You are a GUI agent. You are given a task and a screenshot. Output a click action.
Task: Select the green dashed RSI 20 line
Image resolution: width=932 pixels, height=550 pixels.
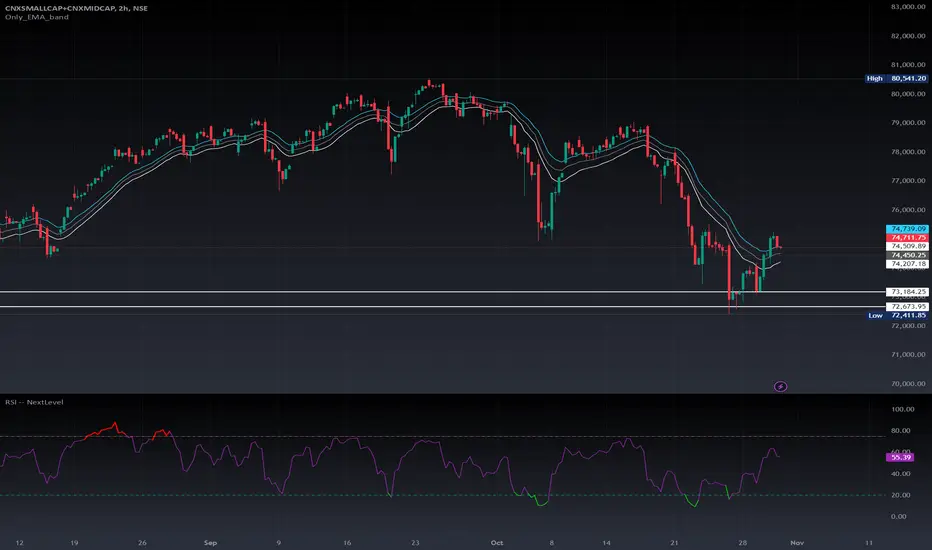pos(443,495)
